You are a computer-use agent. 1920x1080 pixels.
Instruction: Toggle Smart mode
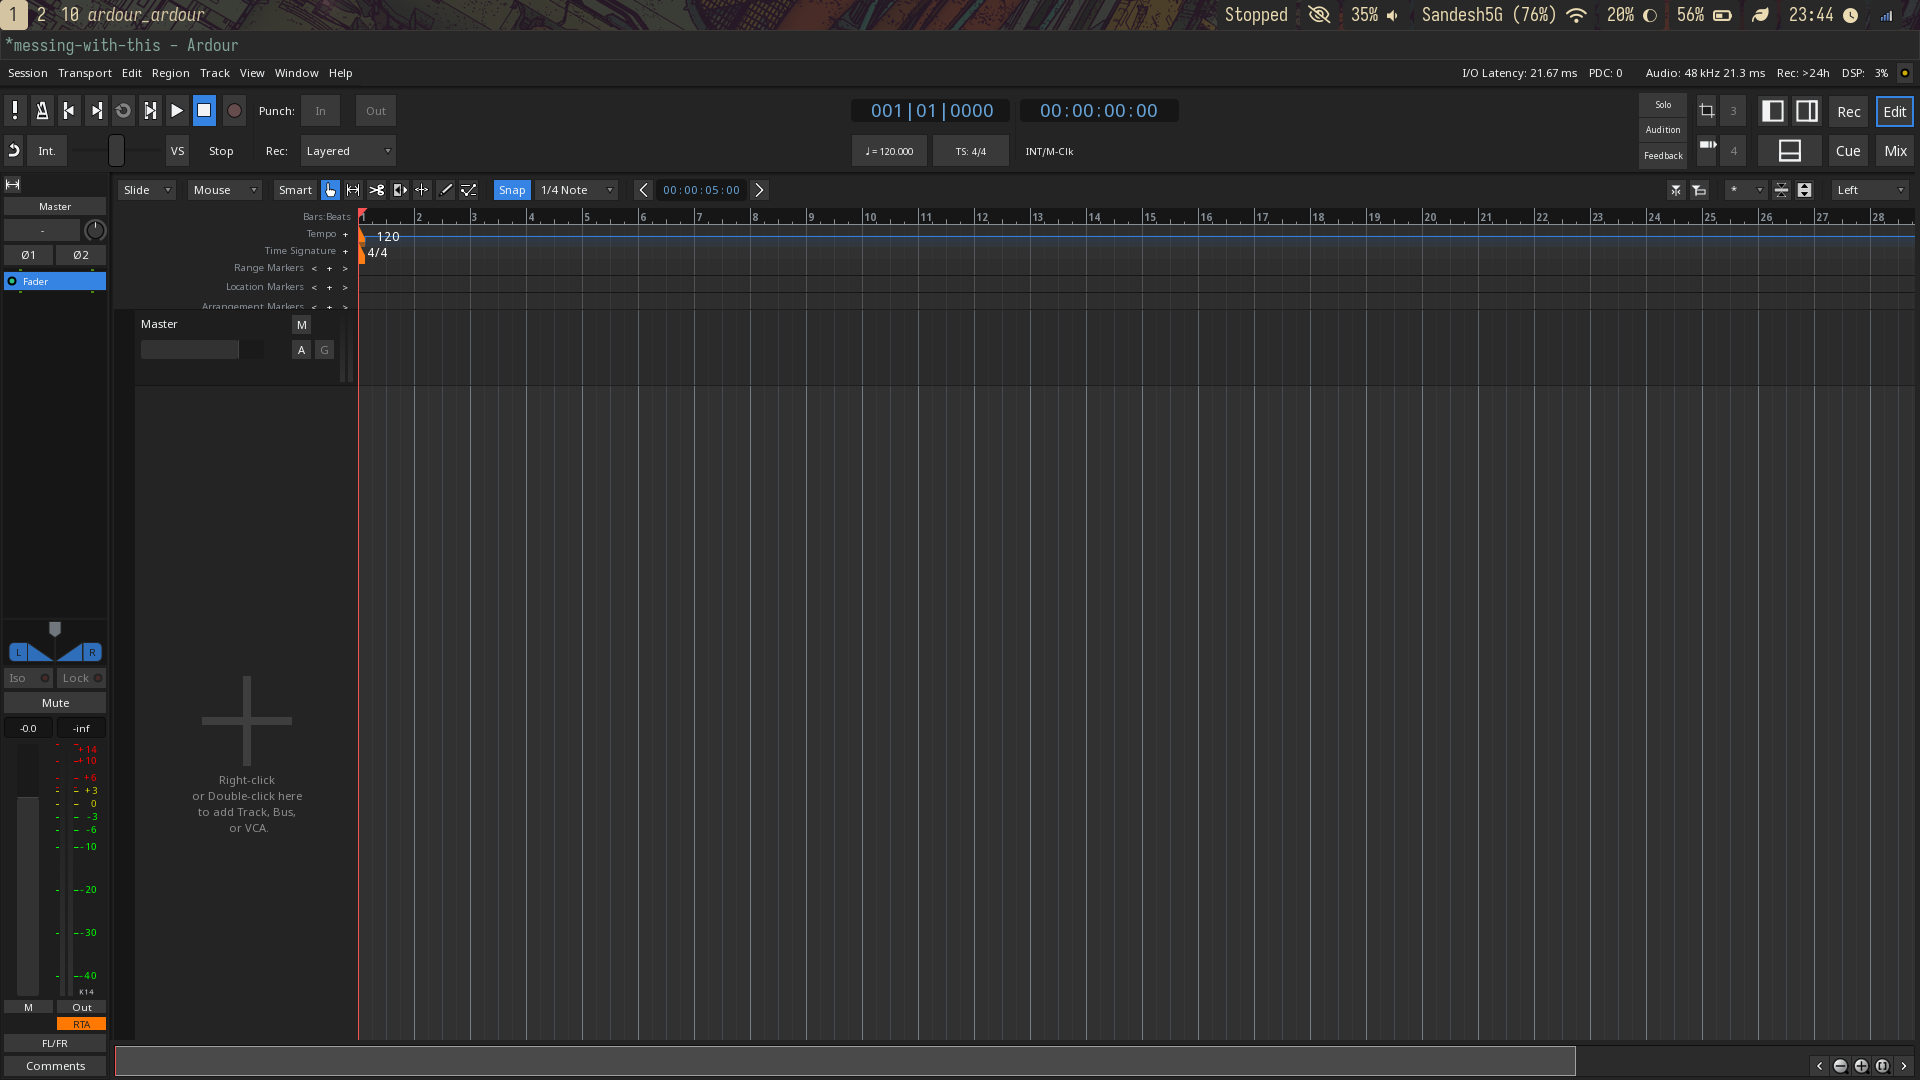(x=295, y=190)
